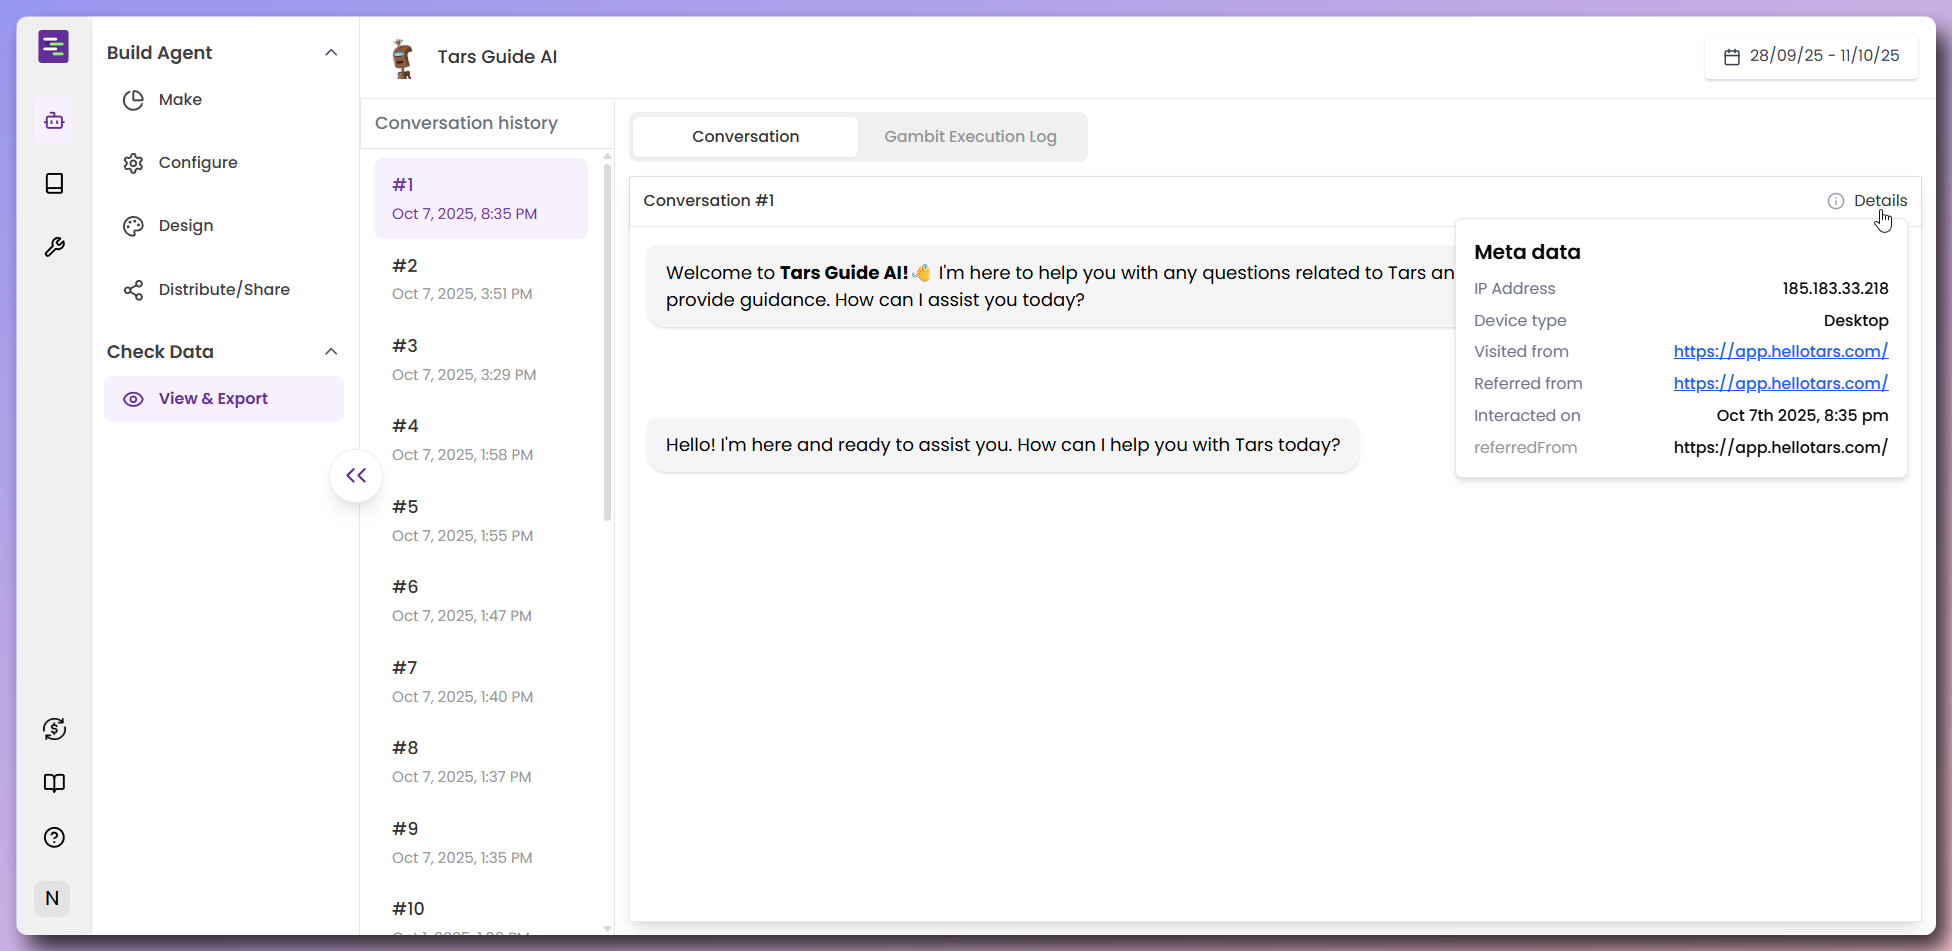Click the Tars logo icon
Viewport: 1952px width, 951px height.
[x=54, y=47]
